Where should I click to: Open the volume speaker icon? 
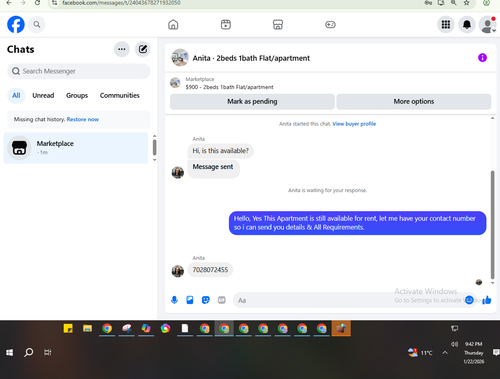click(x=454, y=344)
